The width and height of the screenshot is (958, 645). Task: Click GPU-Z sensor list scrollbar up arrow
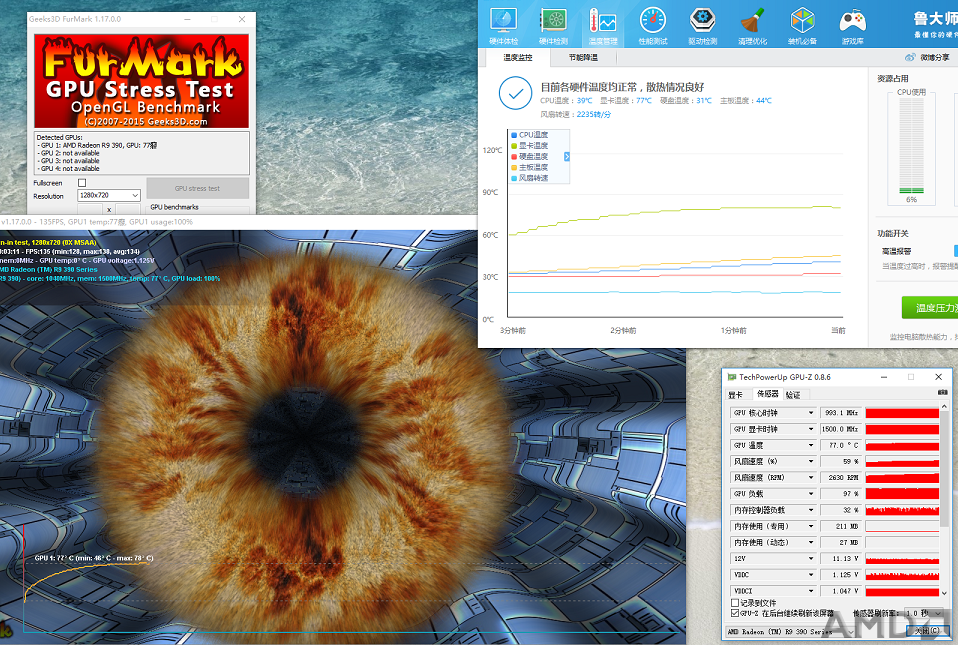pyautogui.click(x=944, y=407)
